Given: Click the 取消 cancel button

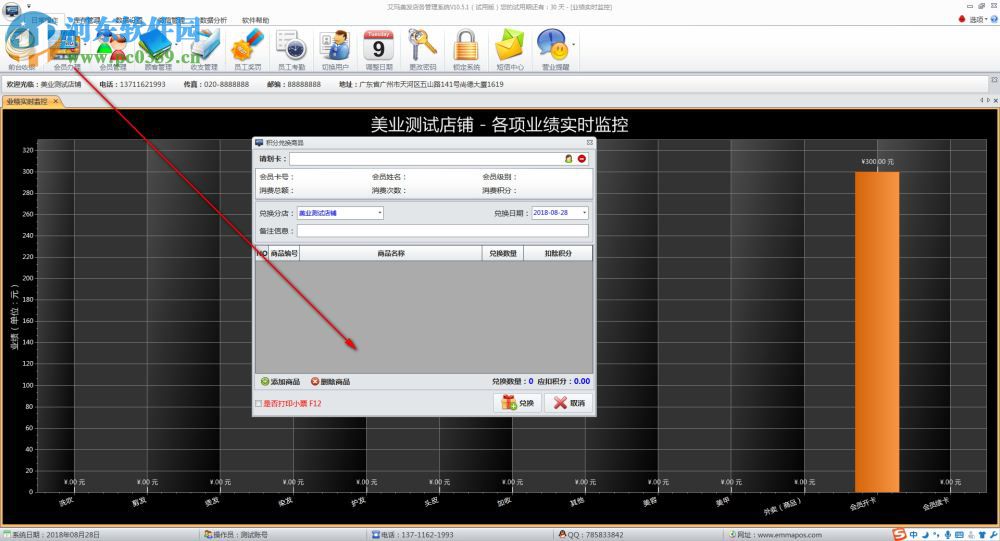Looking at the screenshot, I should [569, 403].
